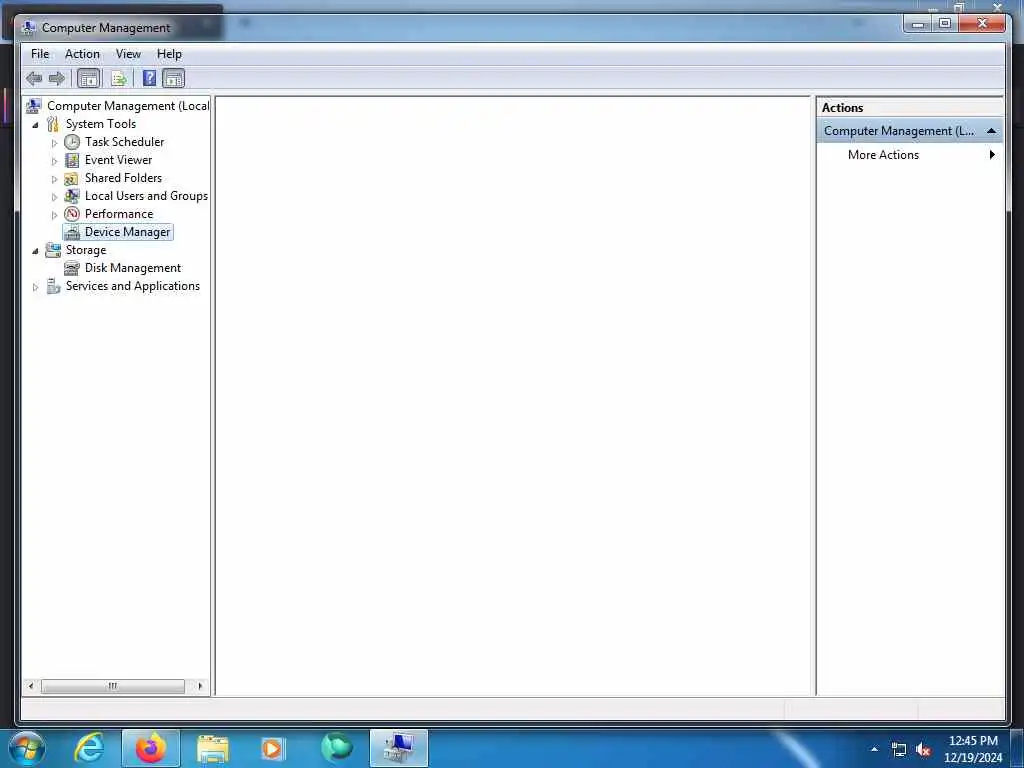Toggle the Show/Hide Action Pane toolbar icon

pyautogui.click(x=174, y=79)
